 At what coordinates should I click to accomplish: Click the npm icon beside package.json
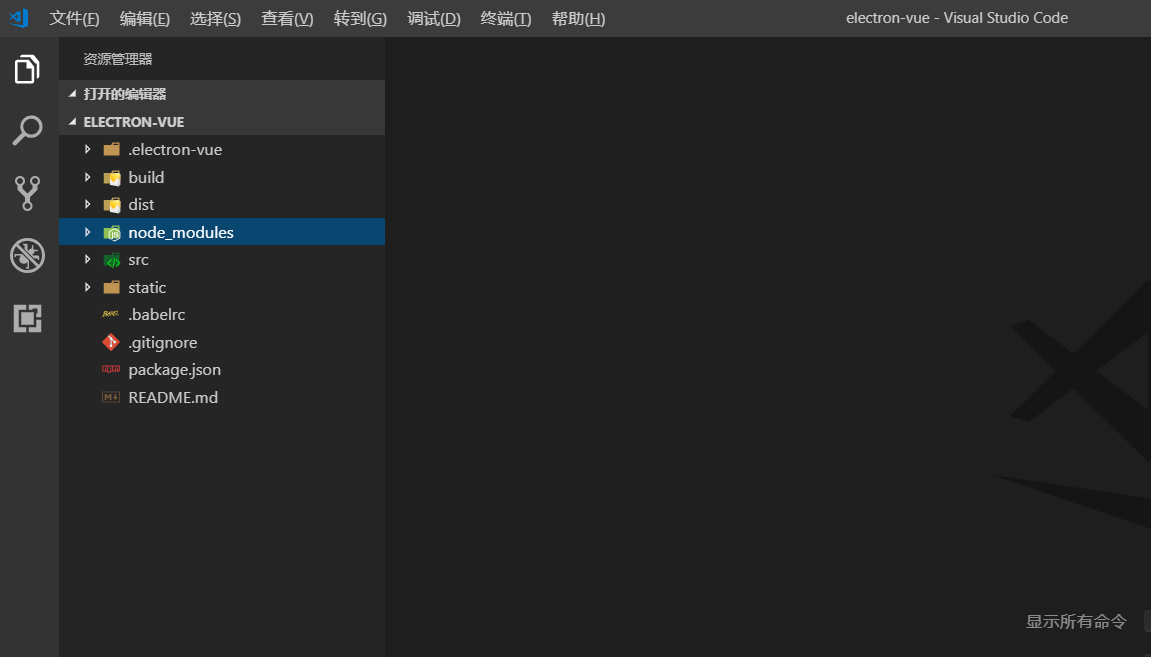click(111, 369)
